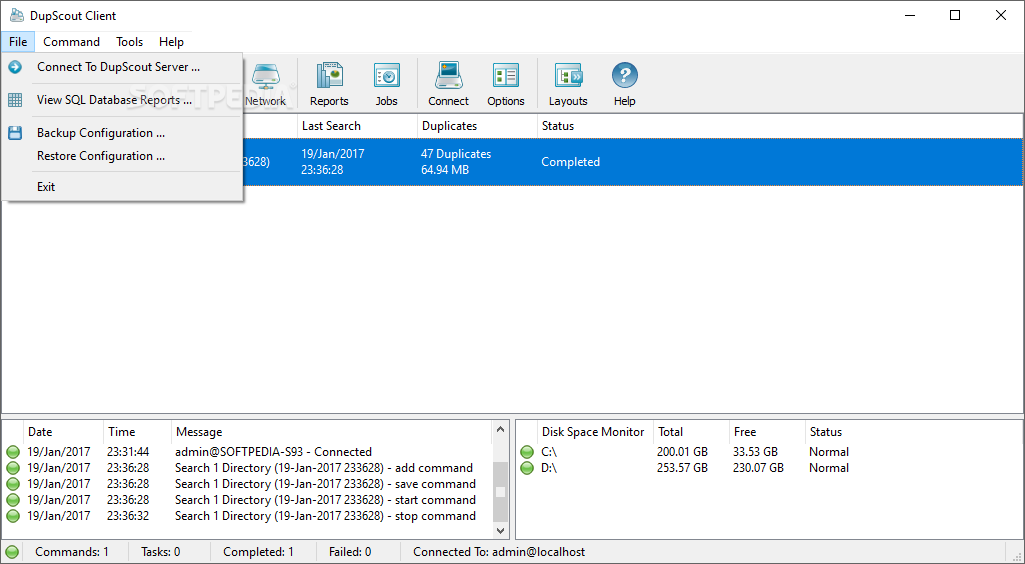Image resolution: width=1025 pixels, height=564 pixels.
Task: Click 'Connected To: admin@localhost' status text
Action: click(499, 552)
